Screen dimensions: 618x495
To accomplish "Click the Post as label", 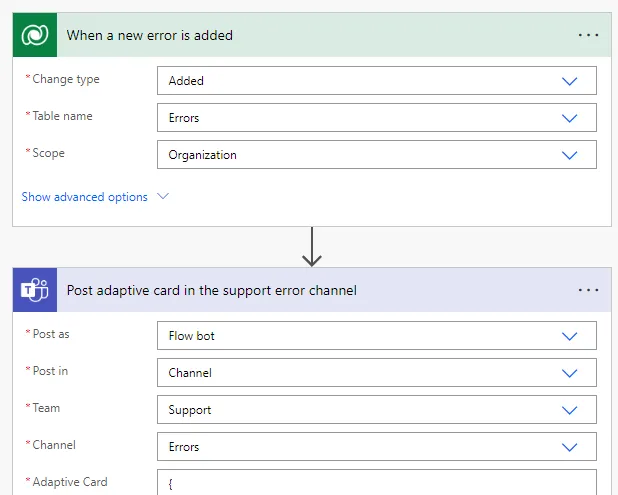I will click(51, 334).
